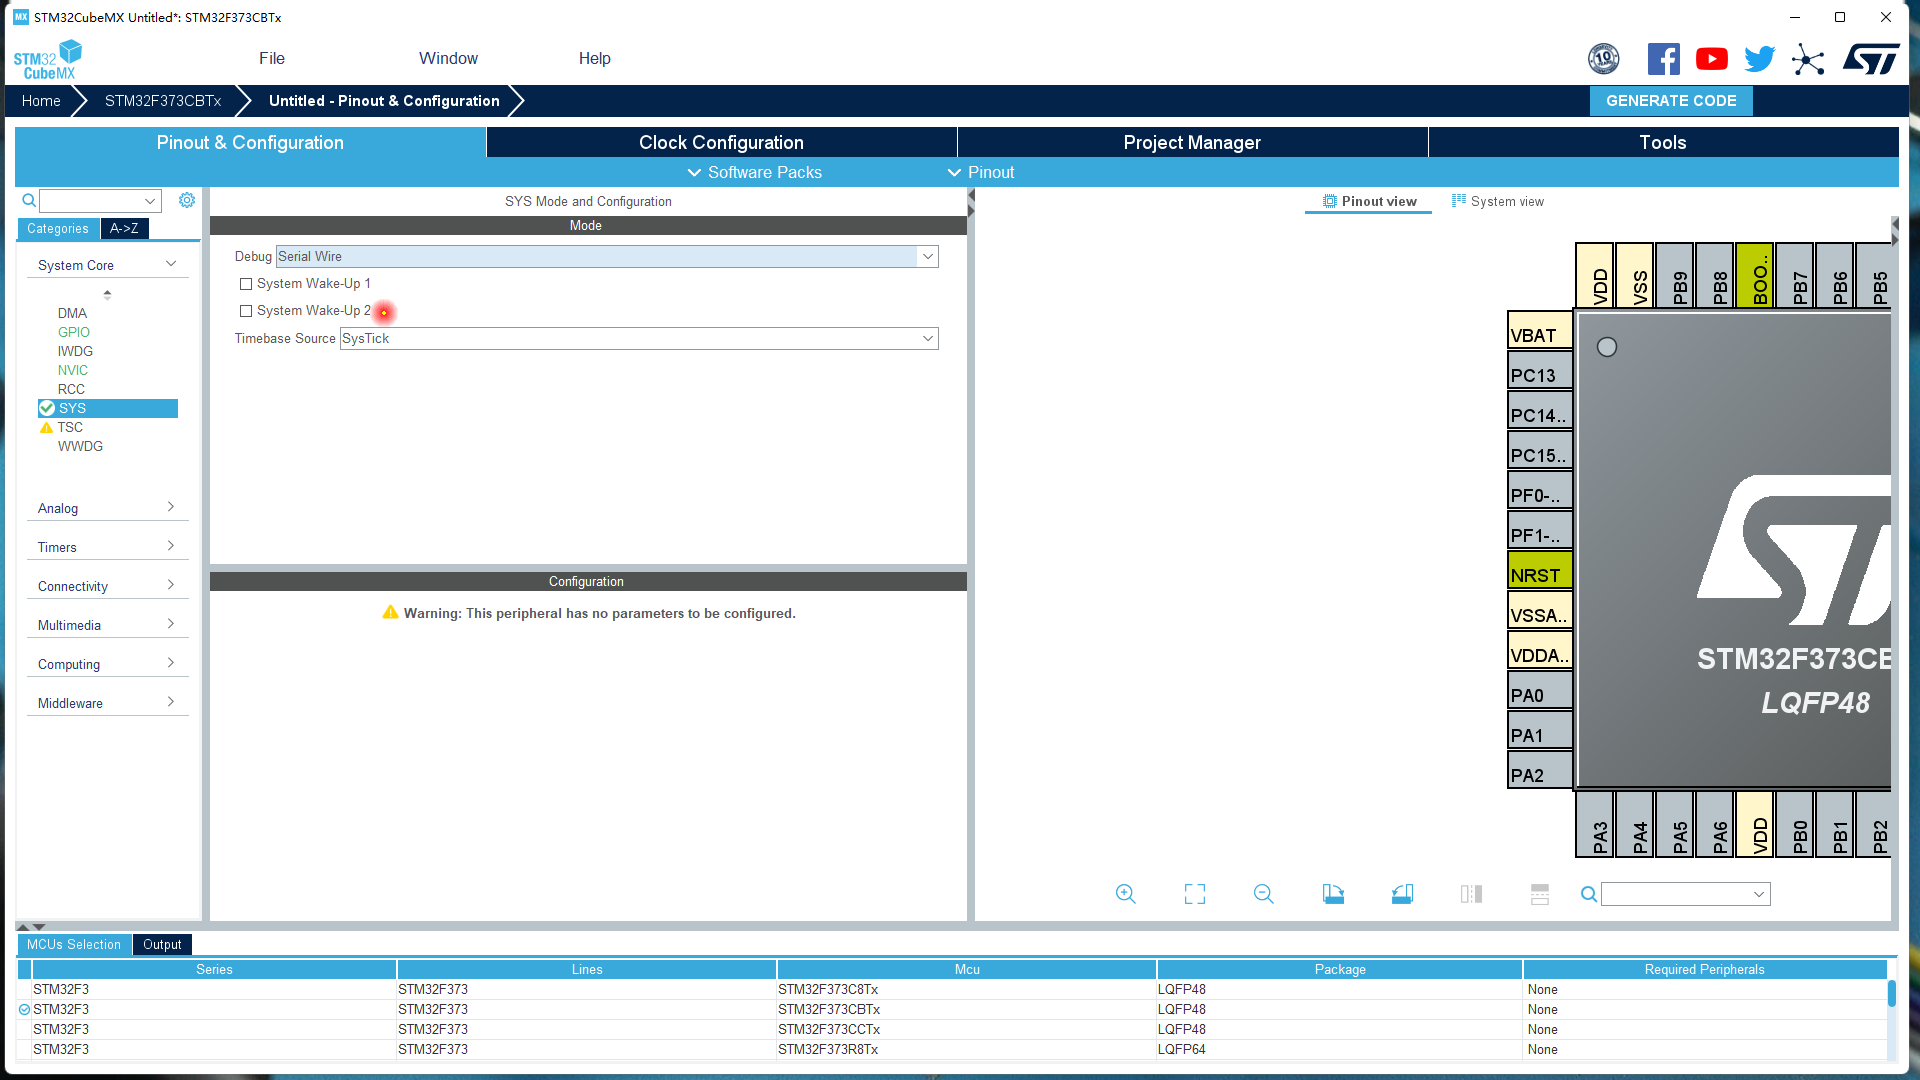Rotate the chip counter-clockwise
1920x1080 pixels.
(x=1402, y=894)
